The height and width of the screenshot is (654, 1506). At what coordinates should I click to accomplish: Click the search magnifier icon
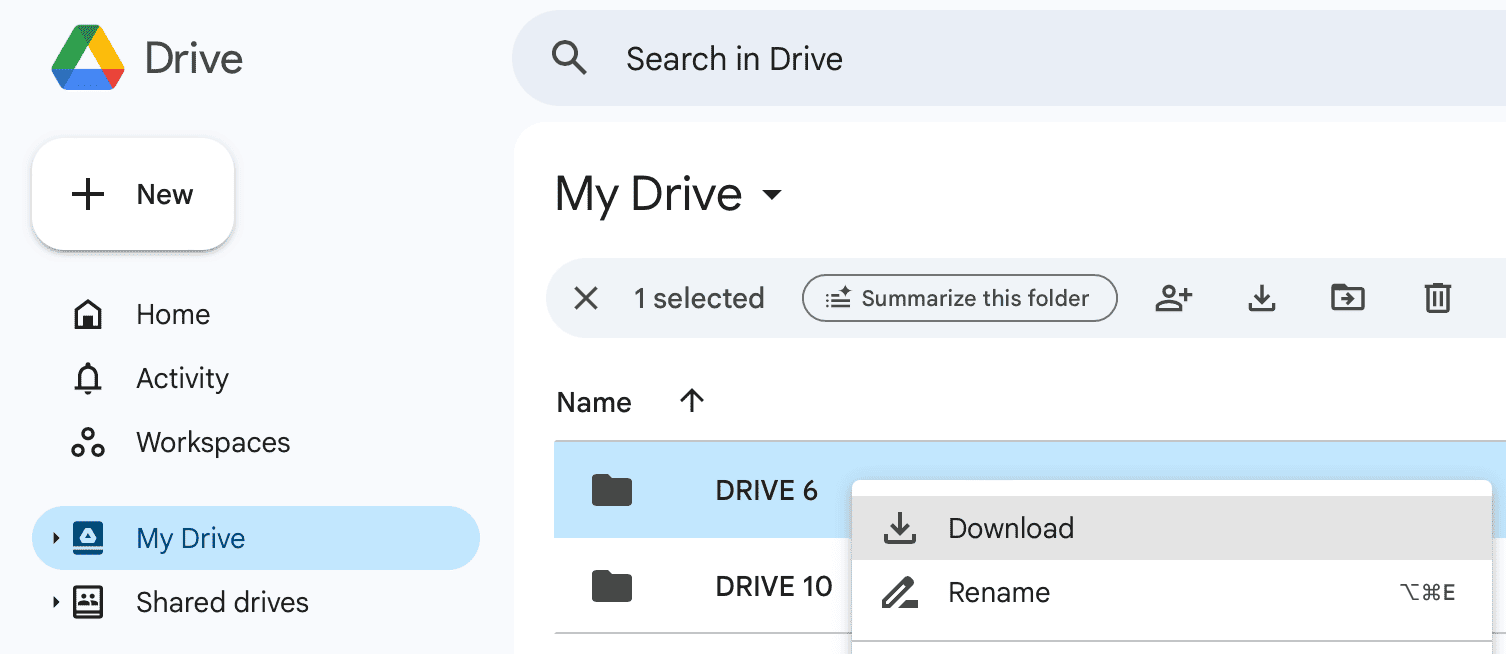click(570, 58)
